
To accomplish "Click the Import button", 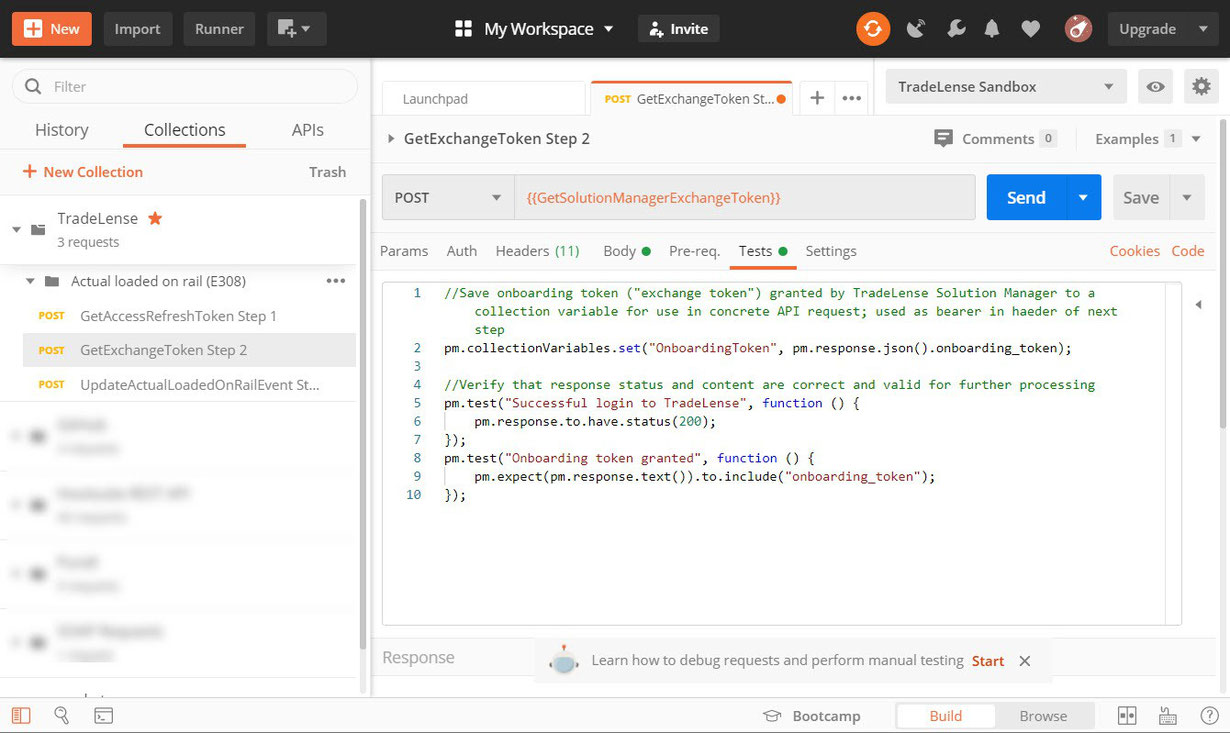I will click(138, 29).
